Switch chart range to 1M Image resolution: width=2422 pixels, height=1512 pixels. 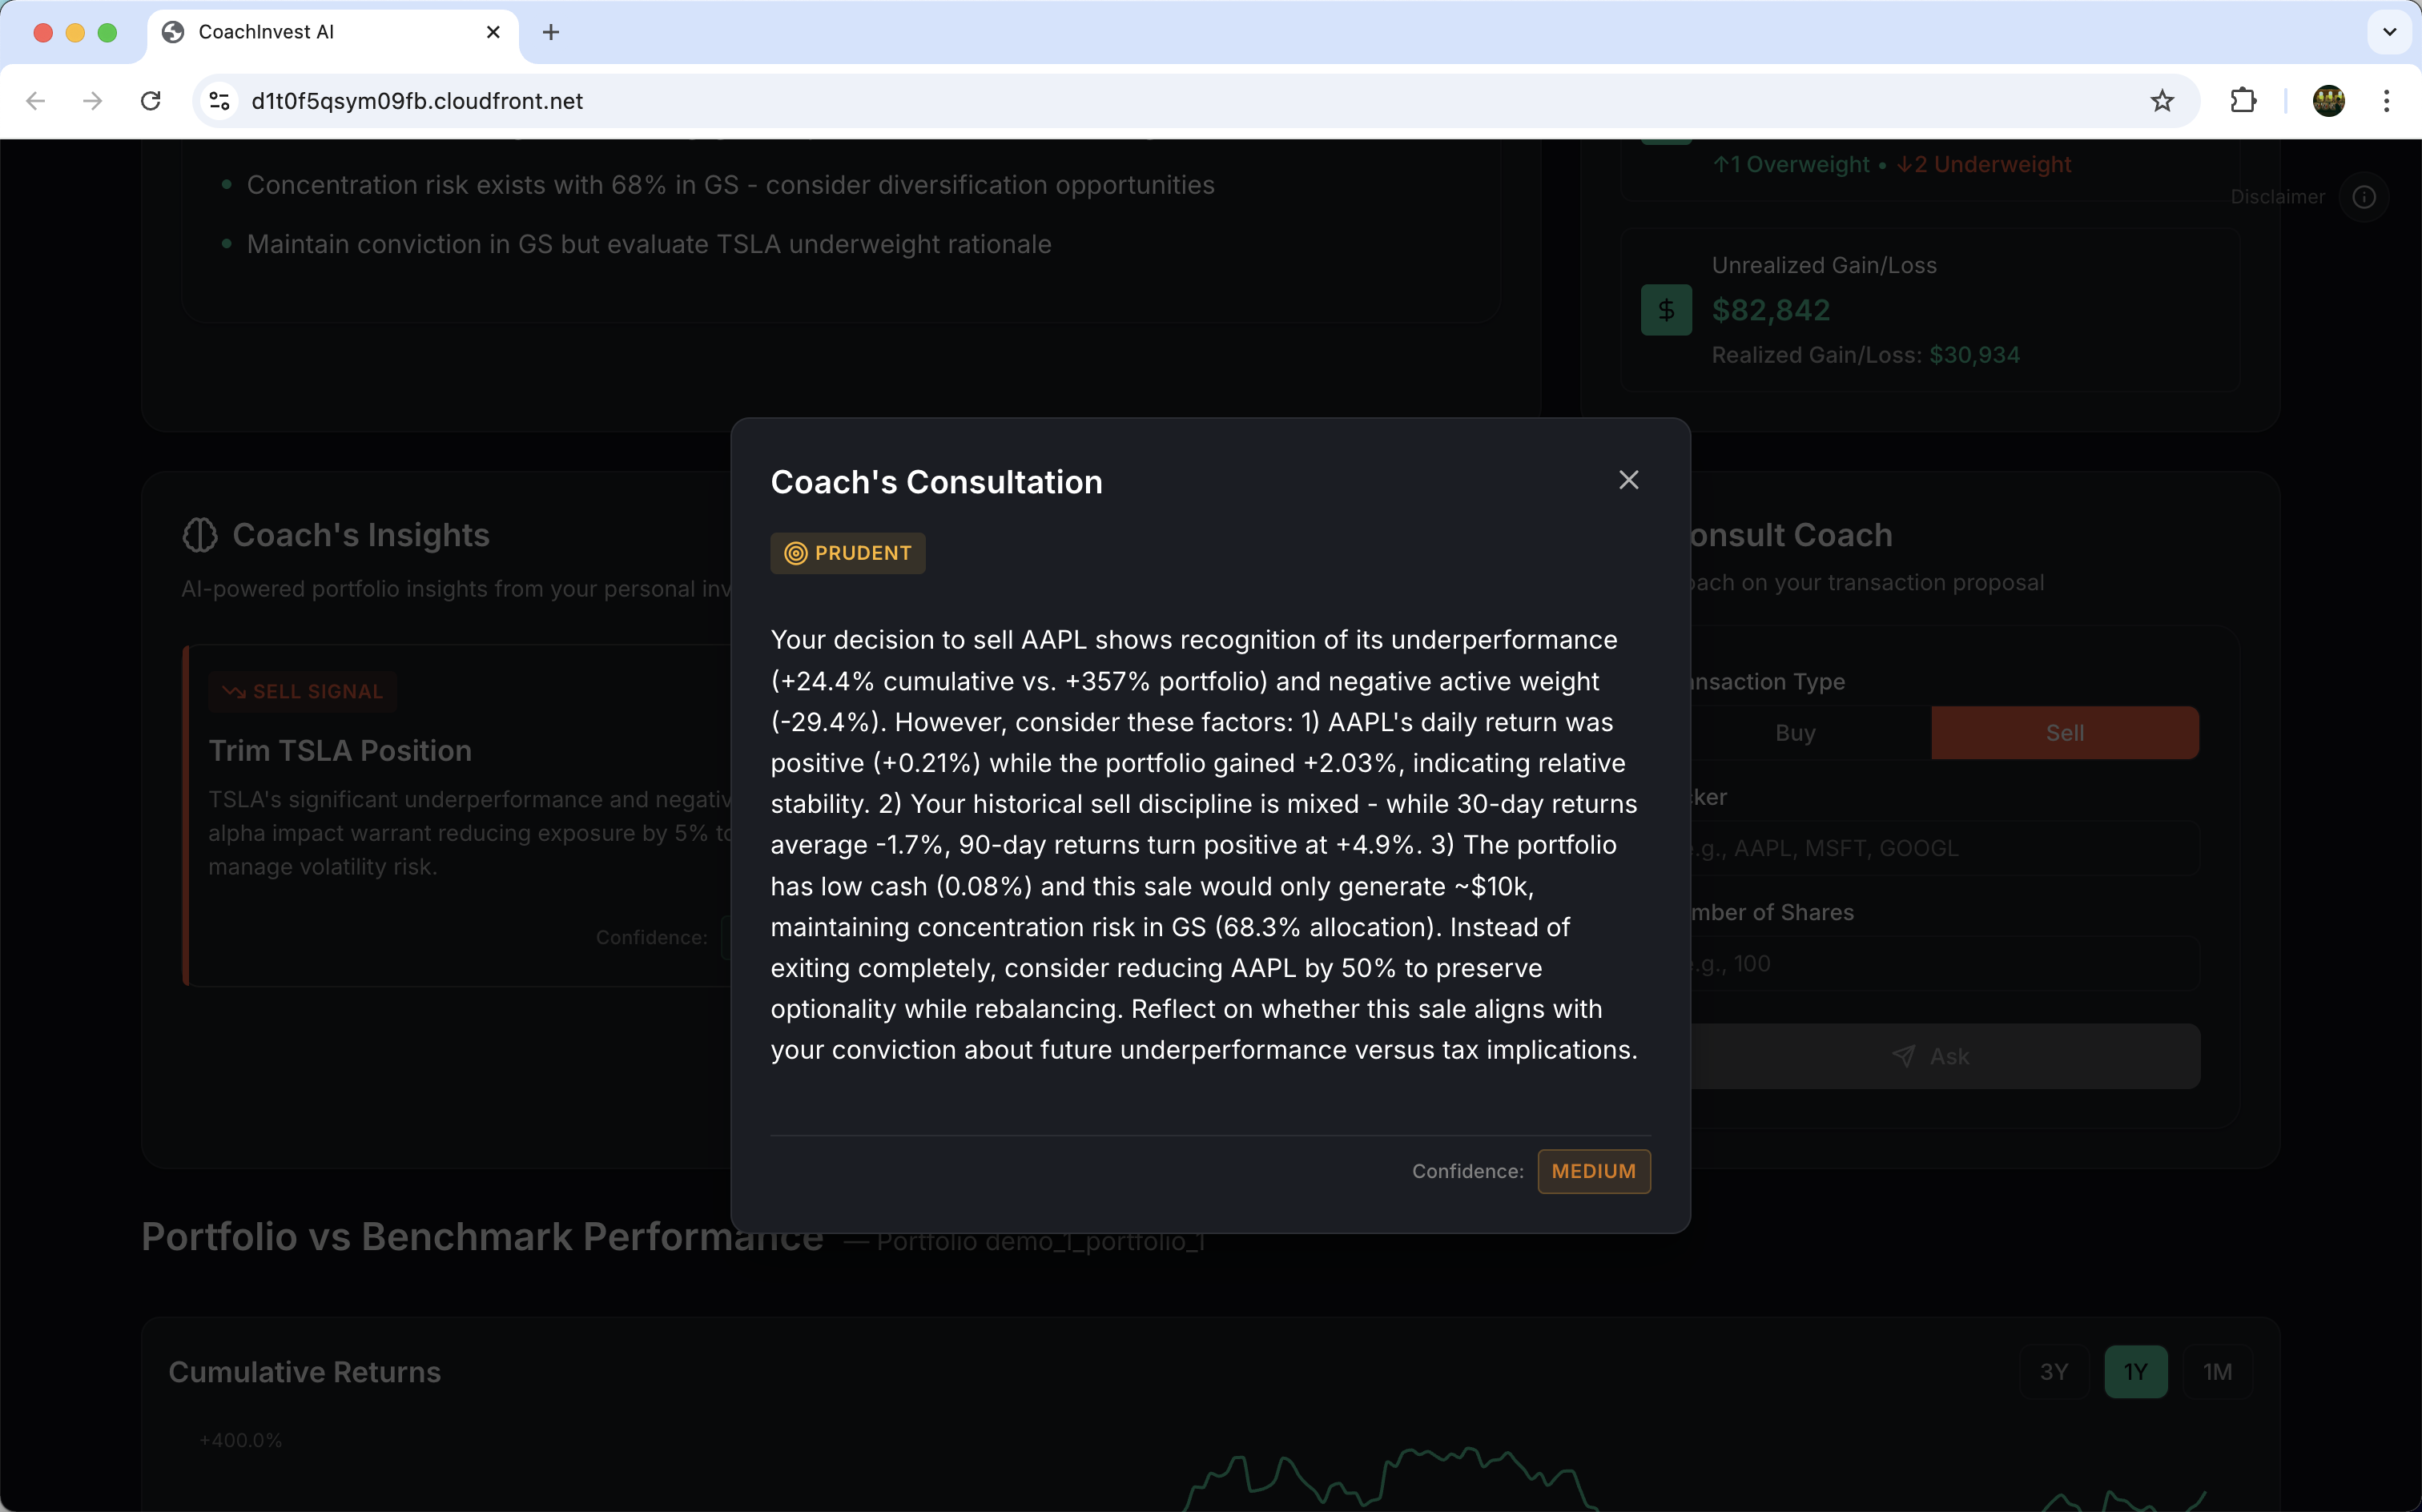coord(2217,1372)
